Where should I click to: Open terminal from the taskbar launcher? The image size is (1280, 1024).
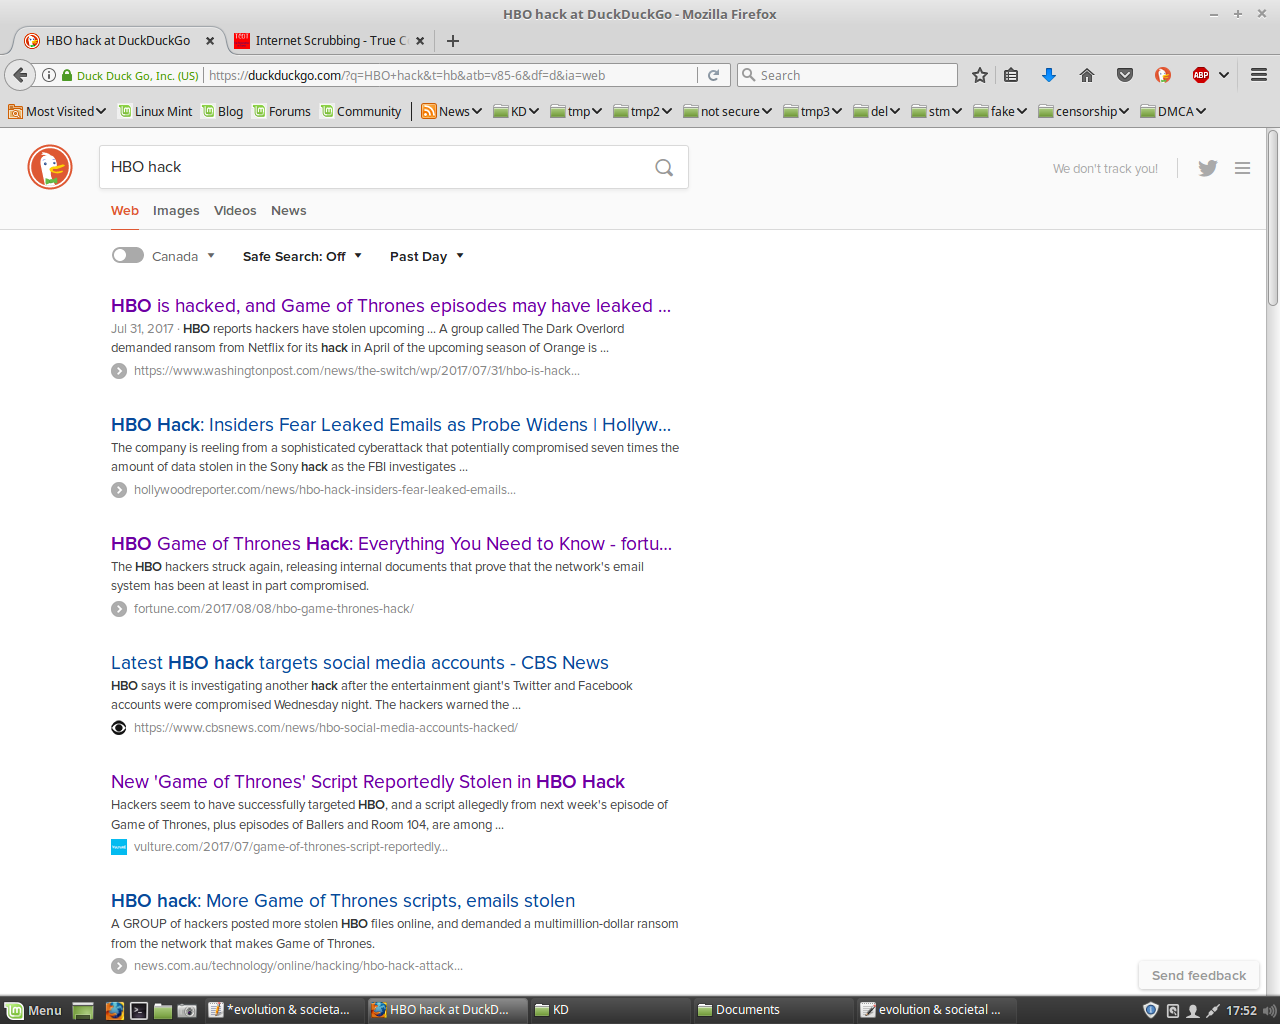tap(139, 1010)
